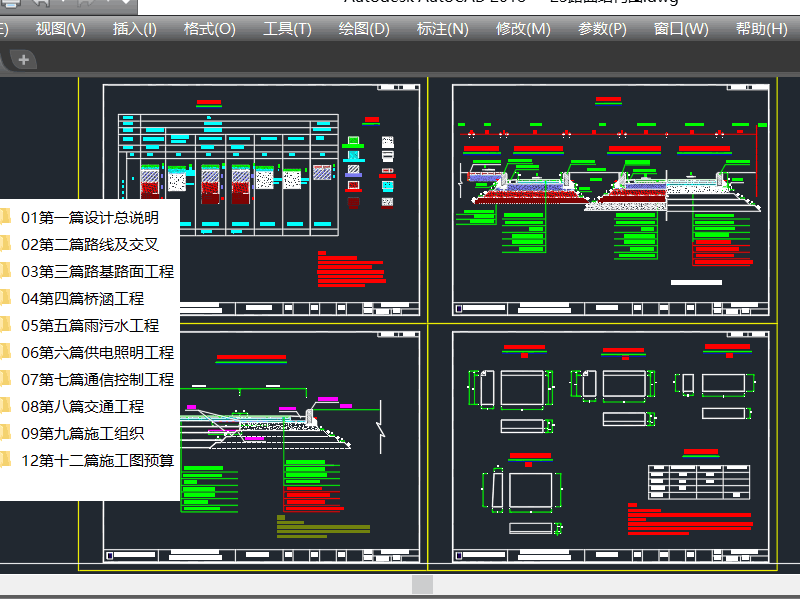Screen dimensions: 800x600
Task: Open the 视图(V) menu
Action: [60, 29]
